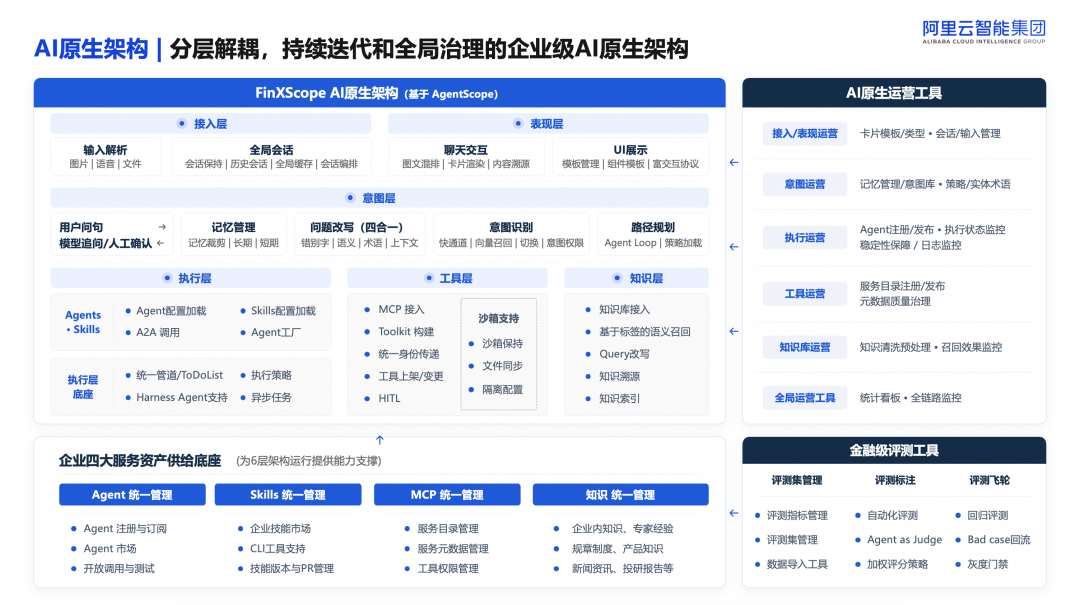Select the Agent工厂 bullet

(270, 332)
